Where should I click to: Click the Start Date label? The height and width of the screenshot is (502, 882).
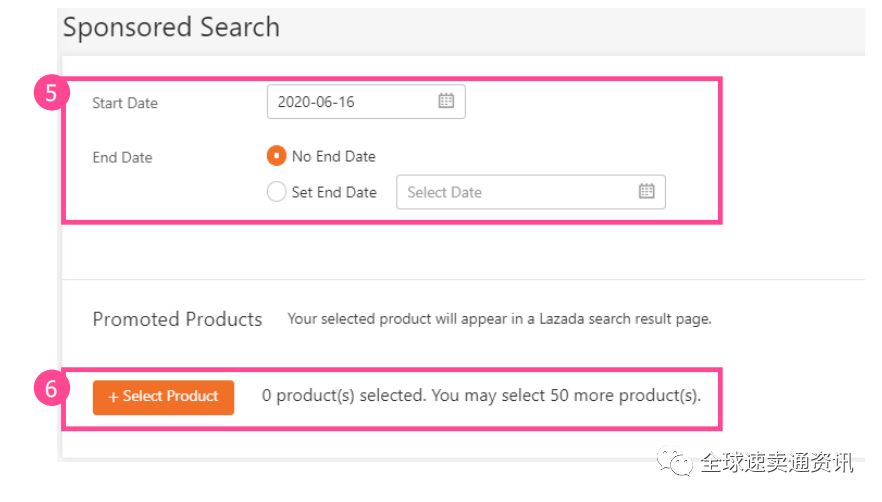125,103
